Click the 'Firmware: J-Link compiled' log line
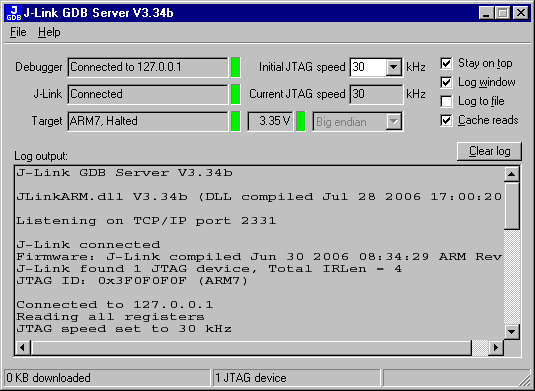 point(259,257)
